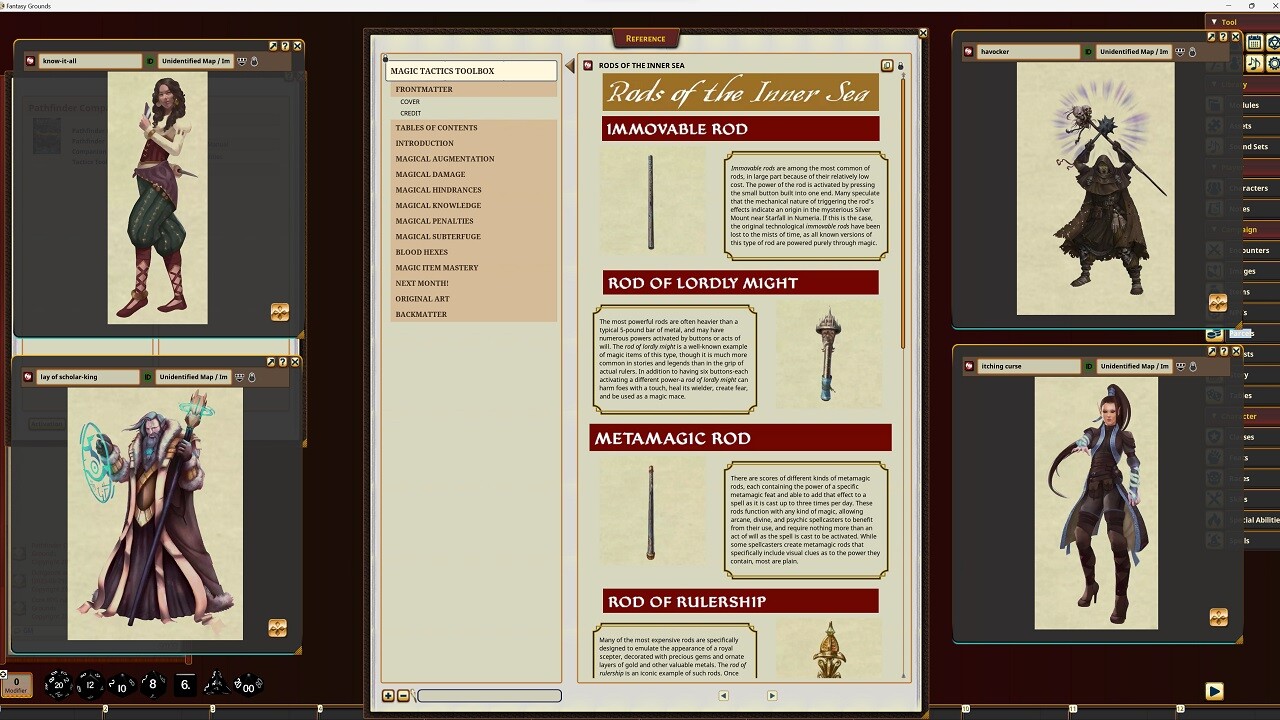Click inside the havocker name input field
1280x720 pixels.
click(1029, 51)
